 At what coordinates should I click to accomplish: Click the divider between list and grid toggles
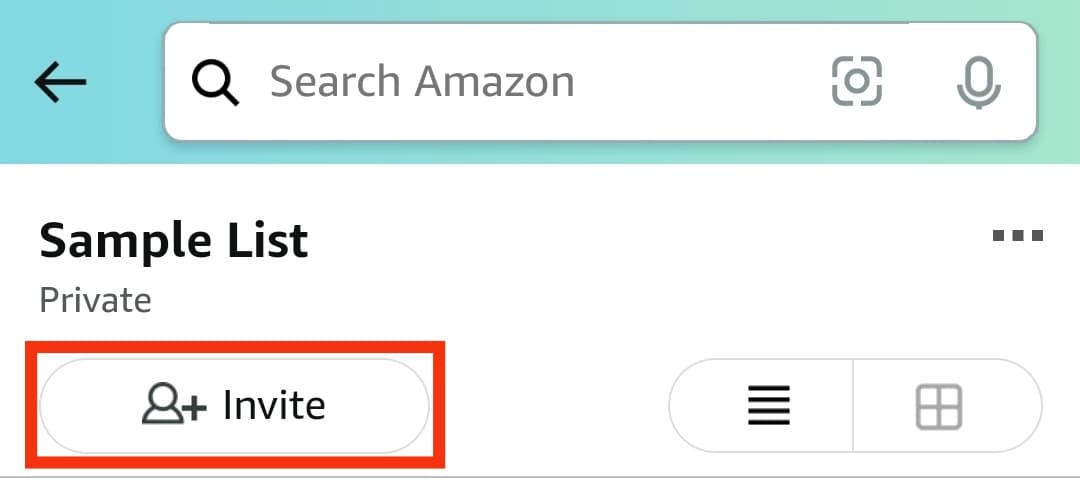click(853, 406)
